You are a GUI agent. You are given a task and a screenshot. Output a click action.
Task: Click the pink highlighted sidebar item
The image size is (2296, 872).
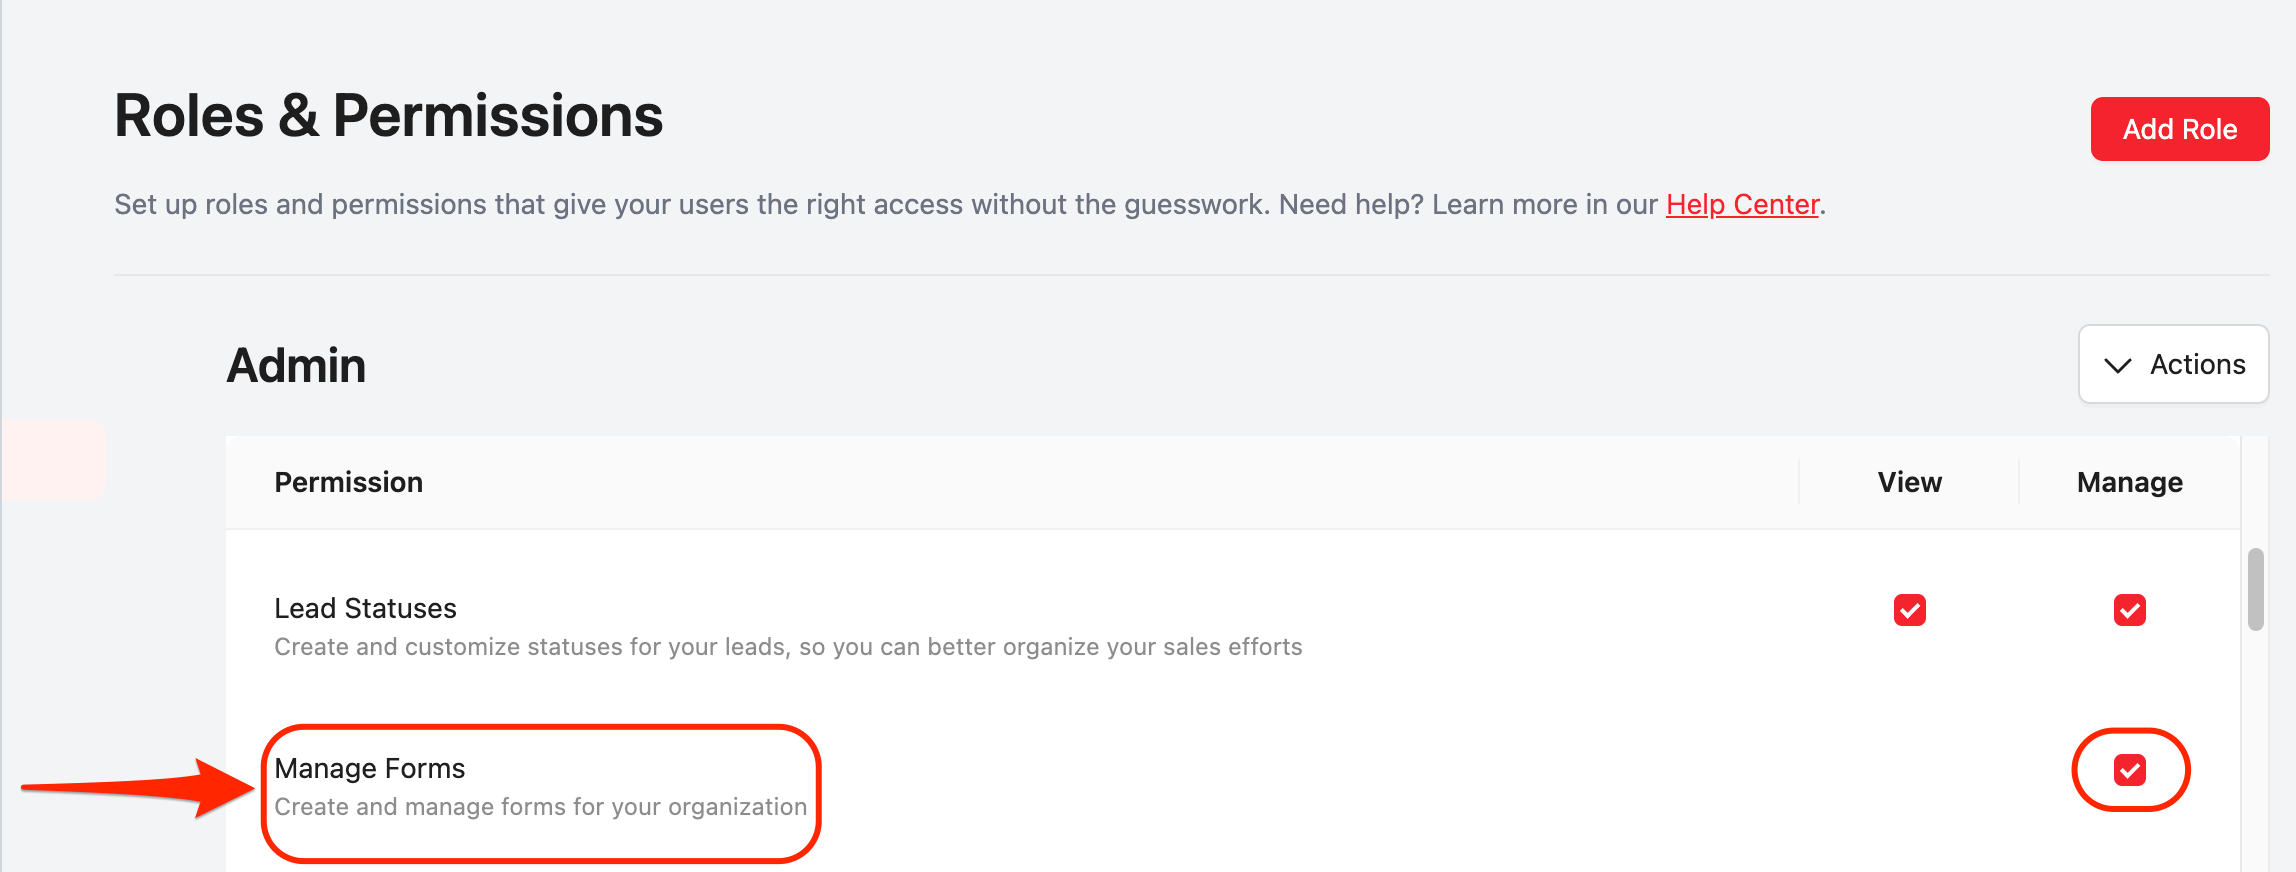pos(54,460)
